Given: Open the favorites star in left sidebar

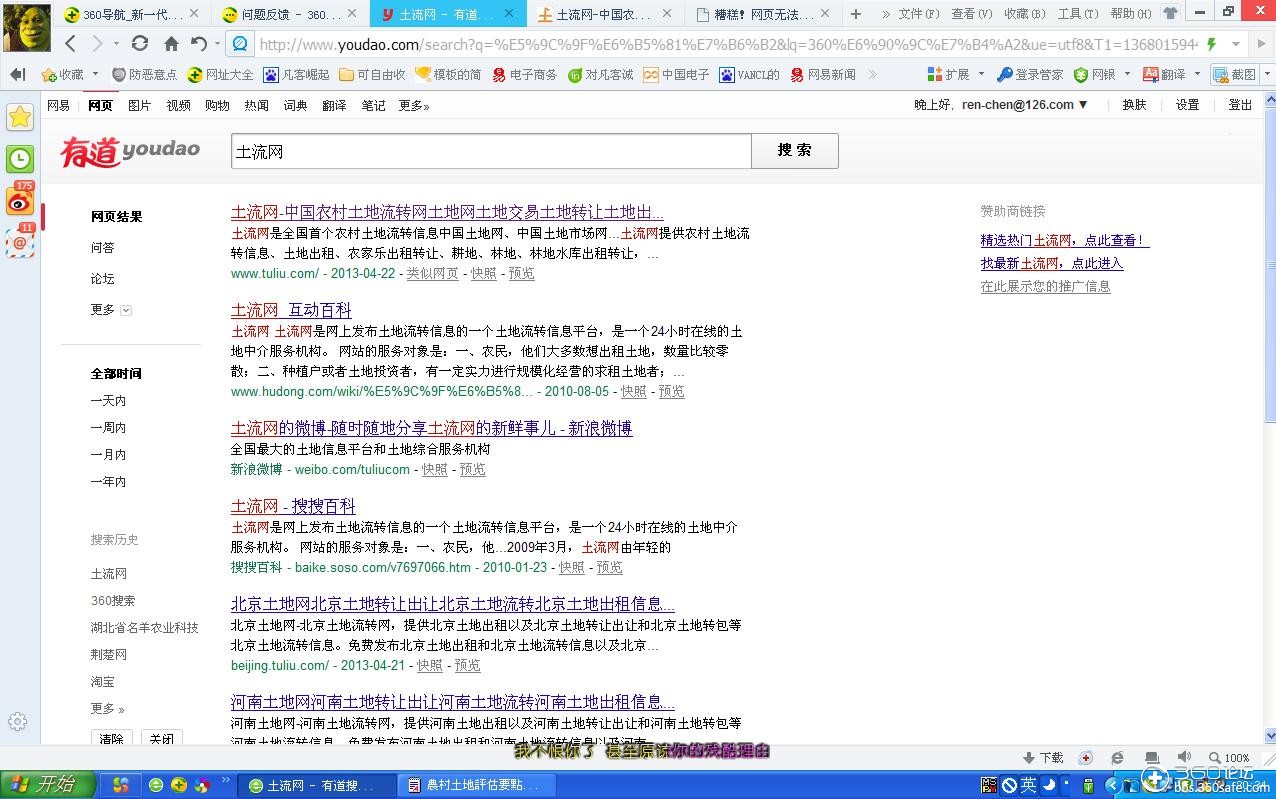Looking at the screenshot, I should (x=20, y=117).
